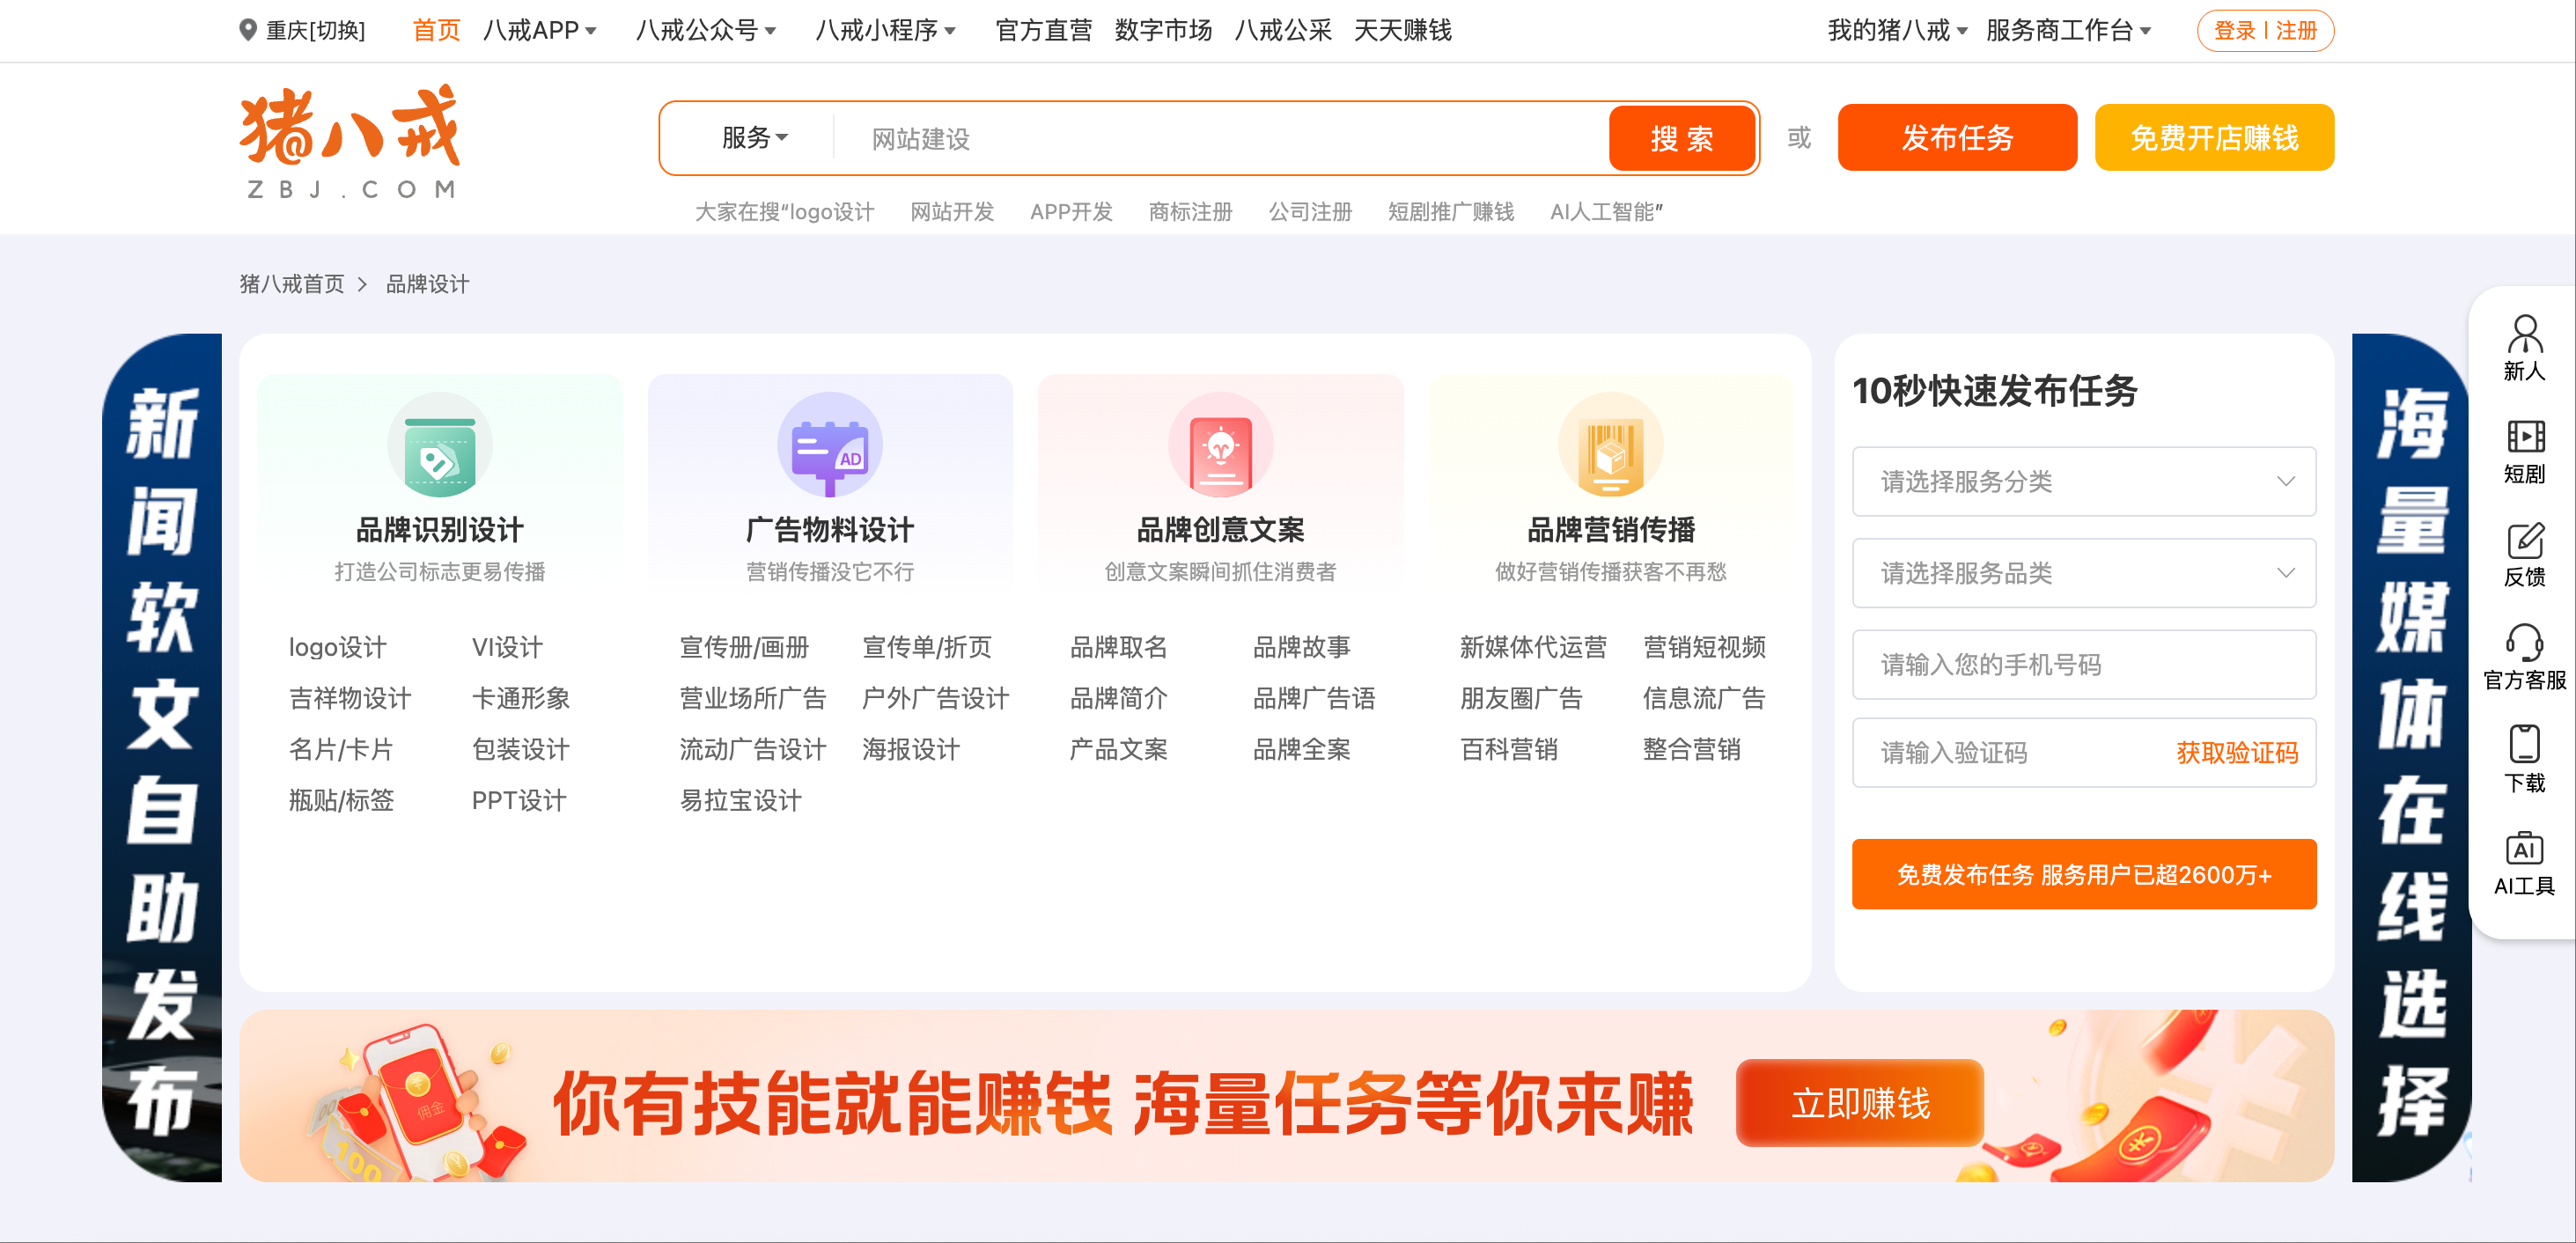
Task: Open the 短剧 film icon
Action: click(x=2523, y=437)
